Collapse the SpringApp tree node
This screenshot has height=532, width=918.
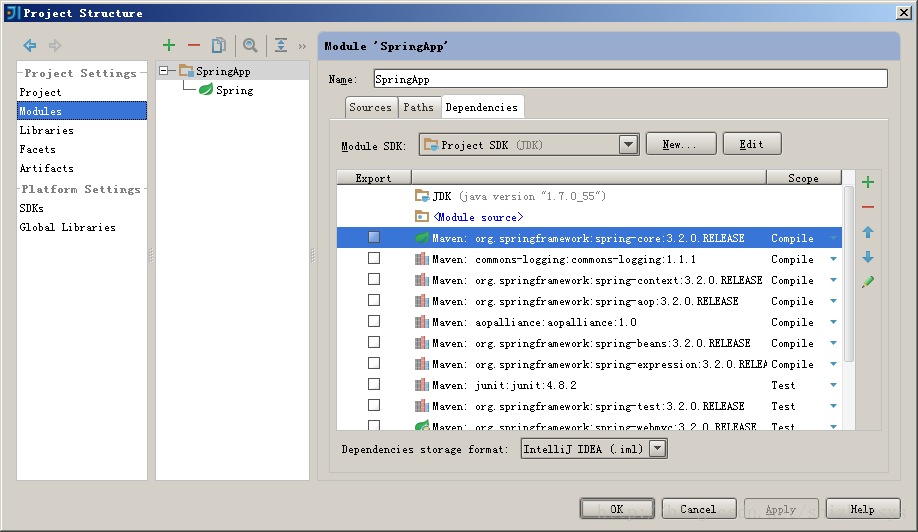(x=164, y=71)
